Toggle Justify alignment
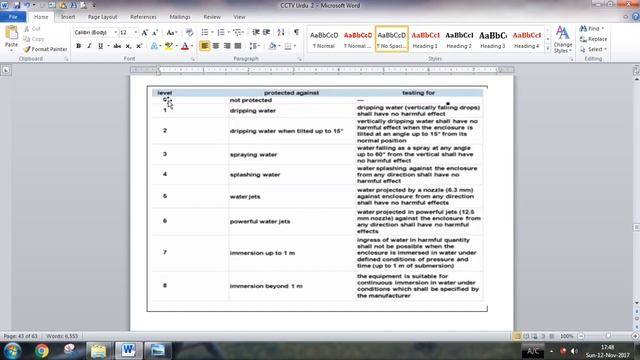Viewport: 640px width, 360px height. 238,46
